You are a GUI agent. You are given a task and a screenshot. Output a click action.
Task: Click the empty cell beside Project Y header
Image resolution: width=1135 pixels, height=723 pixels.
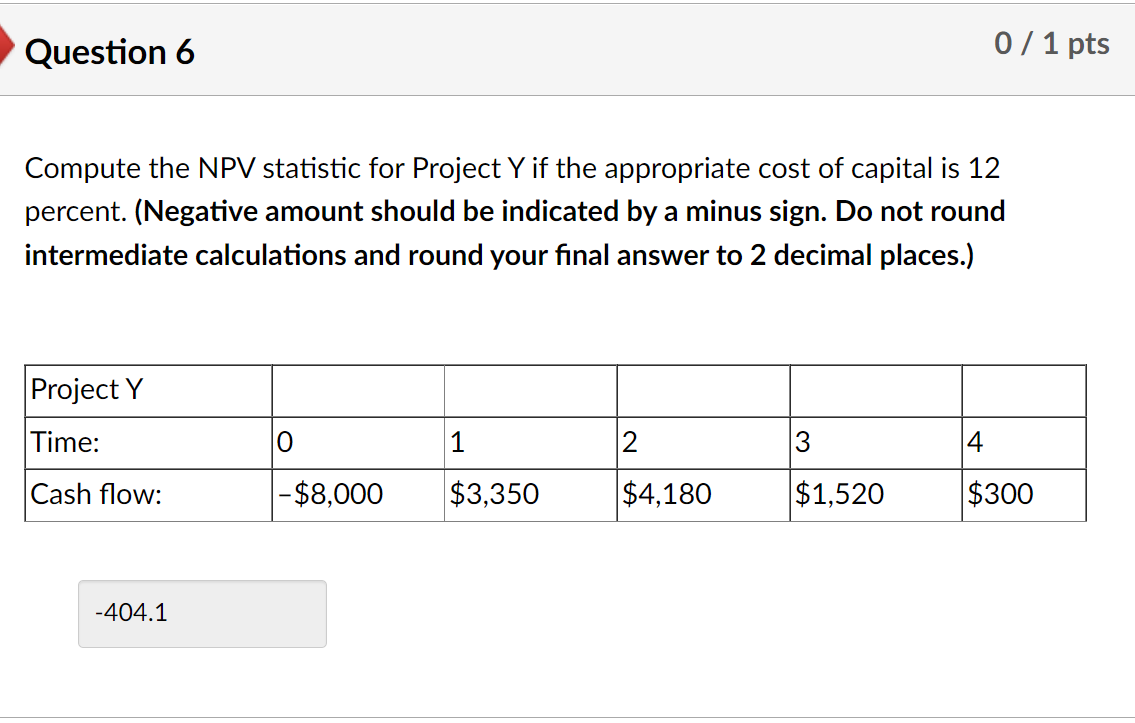(x=357, y=390)
